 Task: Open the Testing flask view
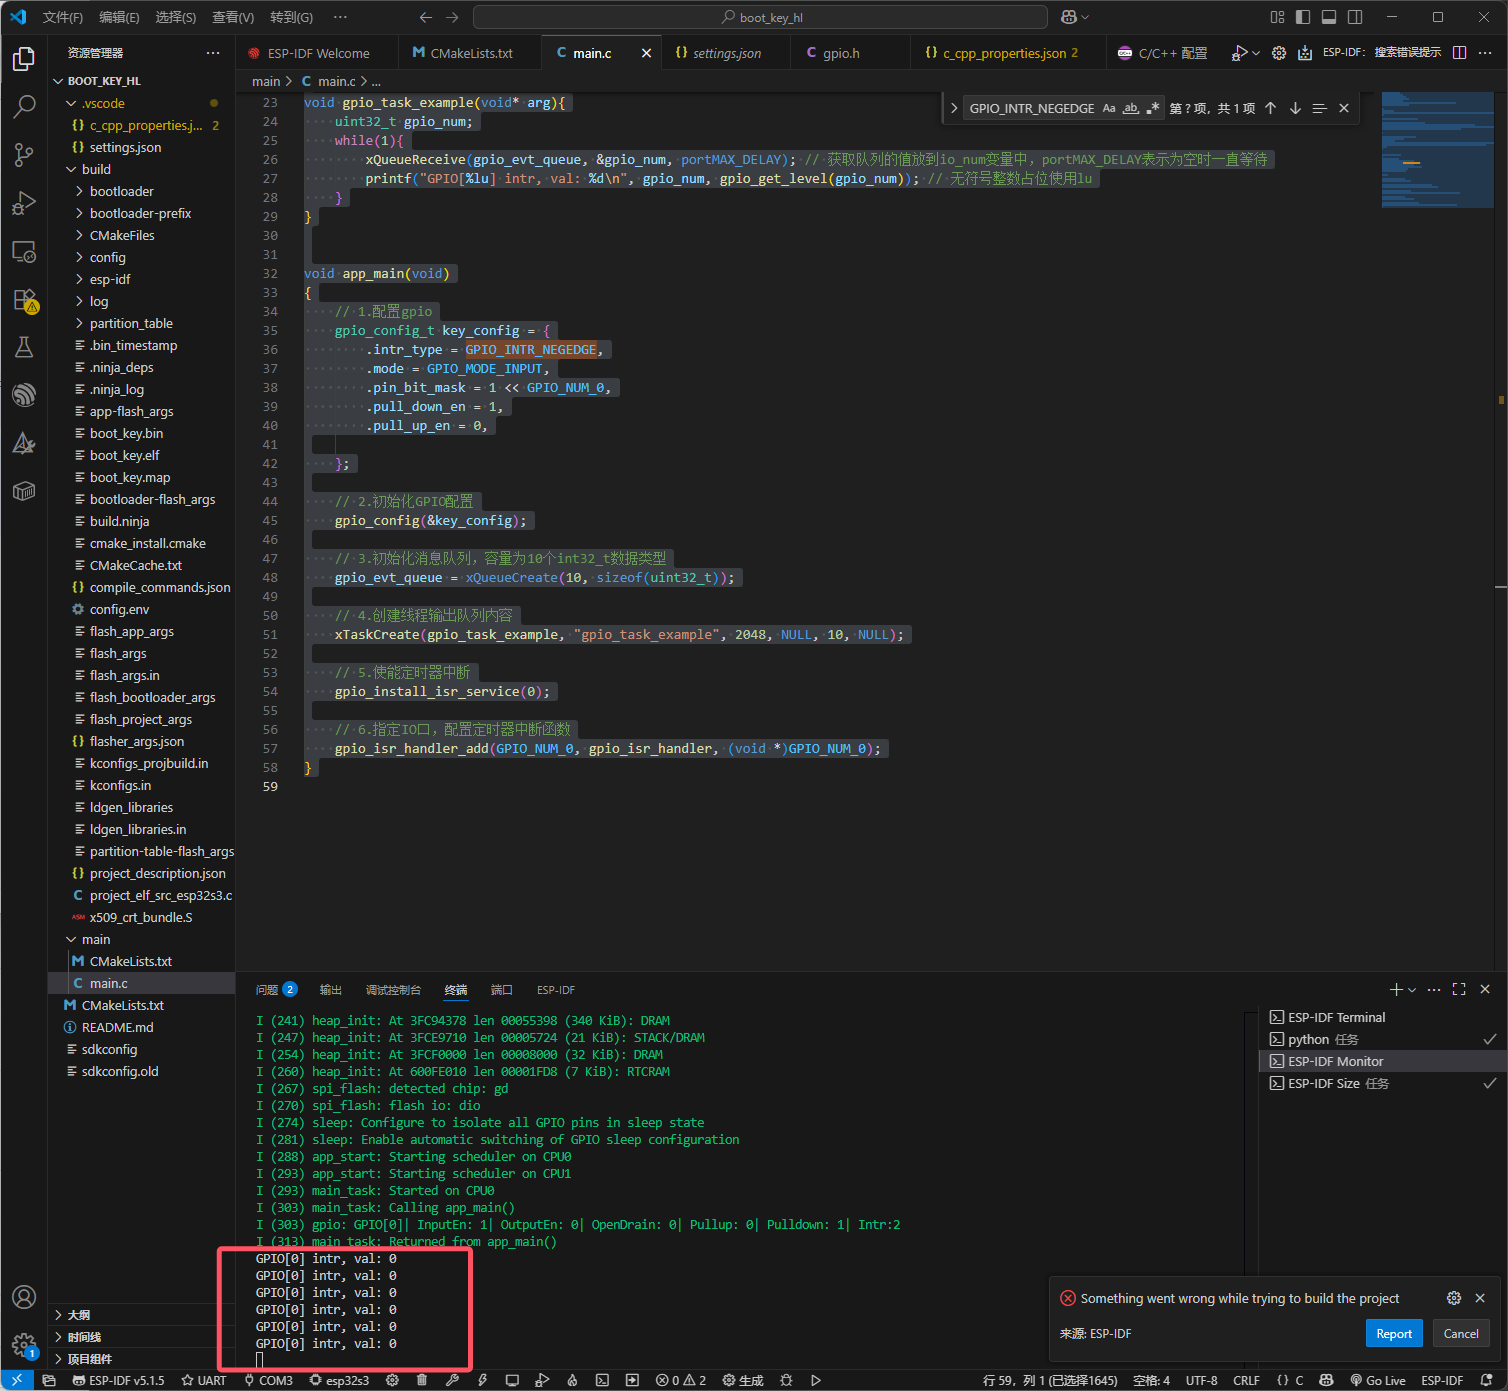(x=24, y=347)
